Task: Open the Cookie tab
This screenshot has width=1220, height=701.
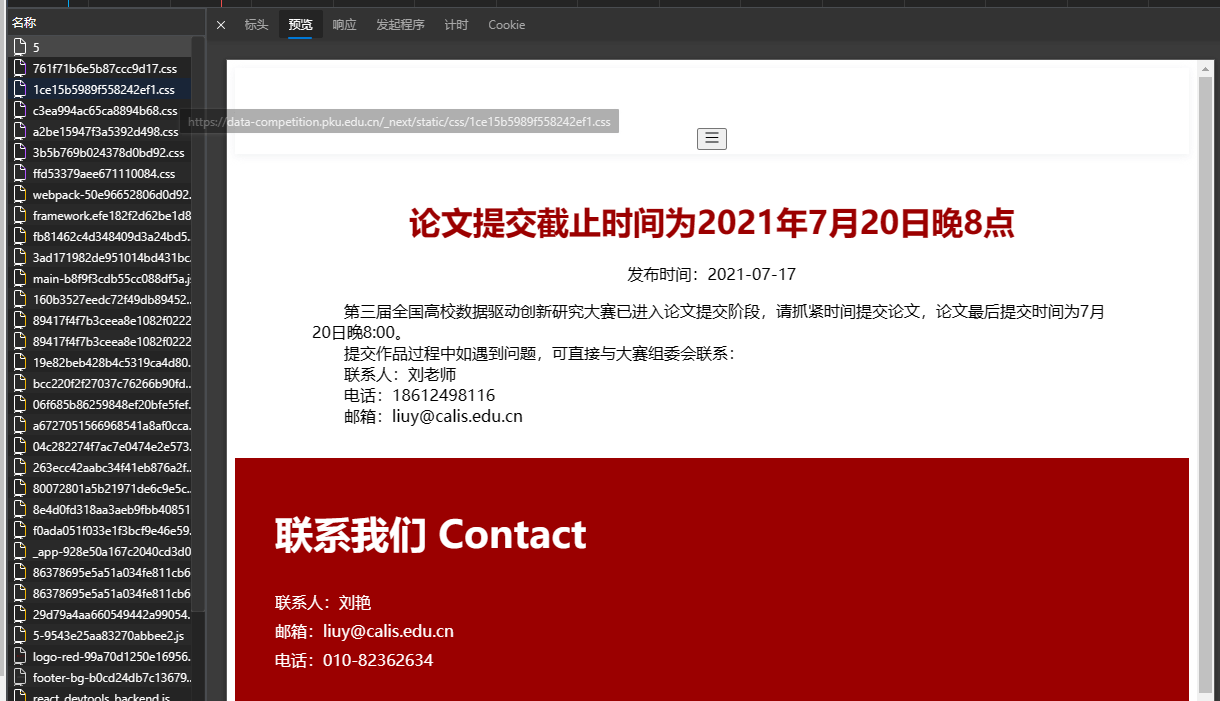Action: coord(506,25)
